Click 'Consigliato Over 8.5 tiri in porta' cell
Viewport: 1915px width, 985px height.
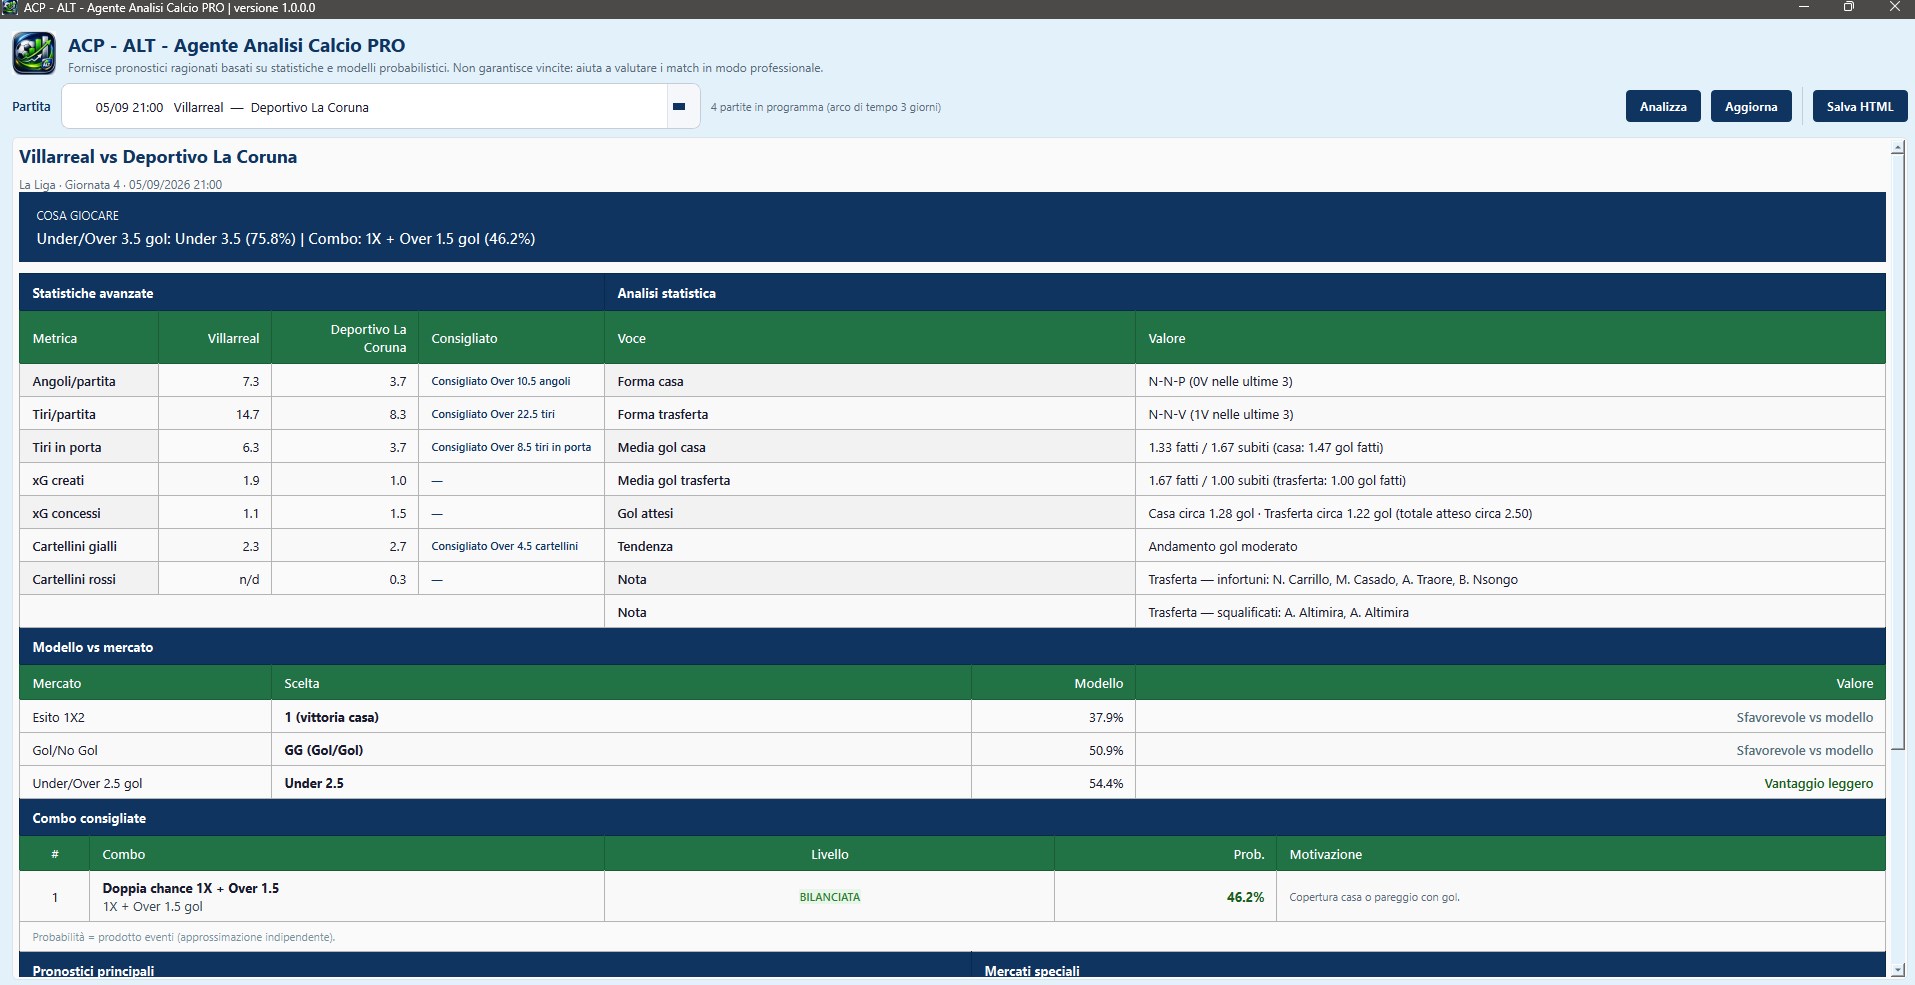click(511, 447)
